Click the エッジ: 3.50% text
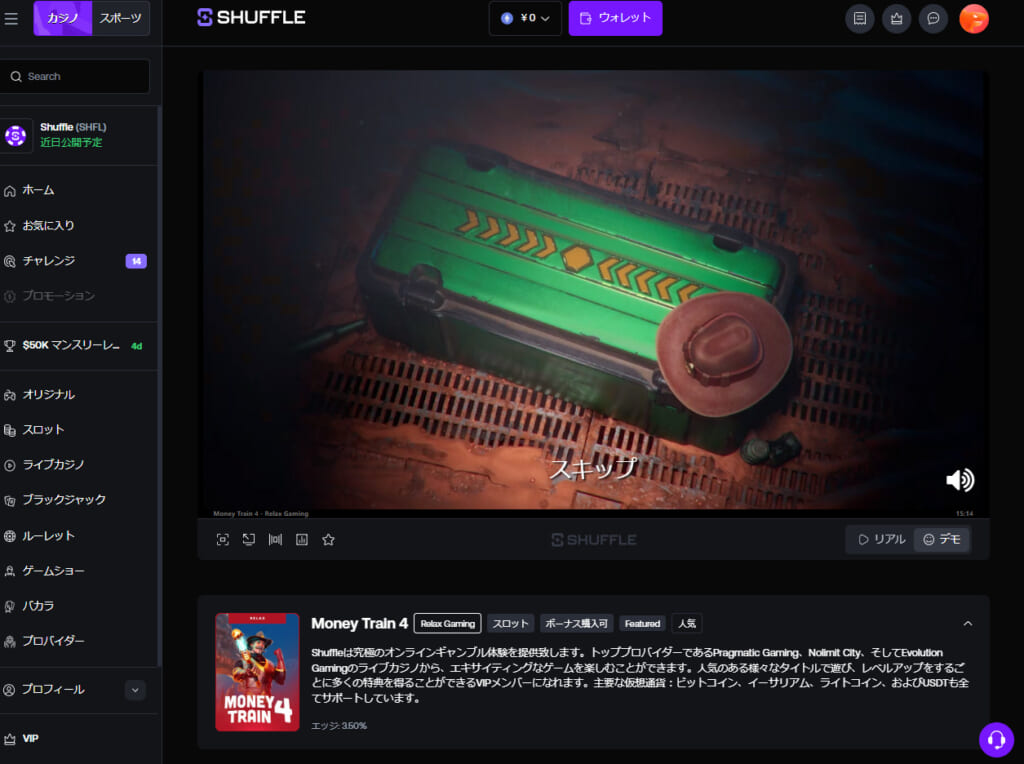 pos(339,725)
